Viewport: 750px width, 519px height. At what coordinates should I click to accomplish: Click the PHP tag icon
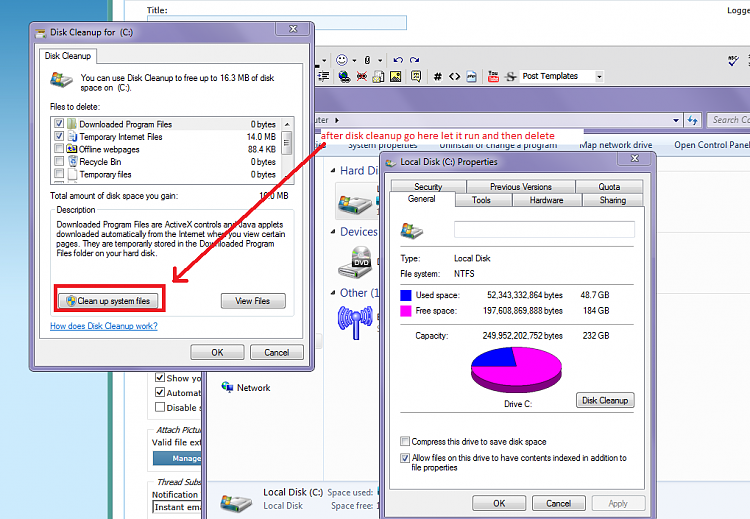[x=472, y=76]
